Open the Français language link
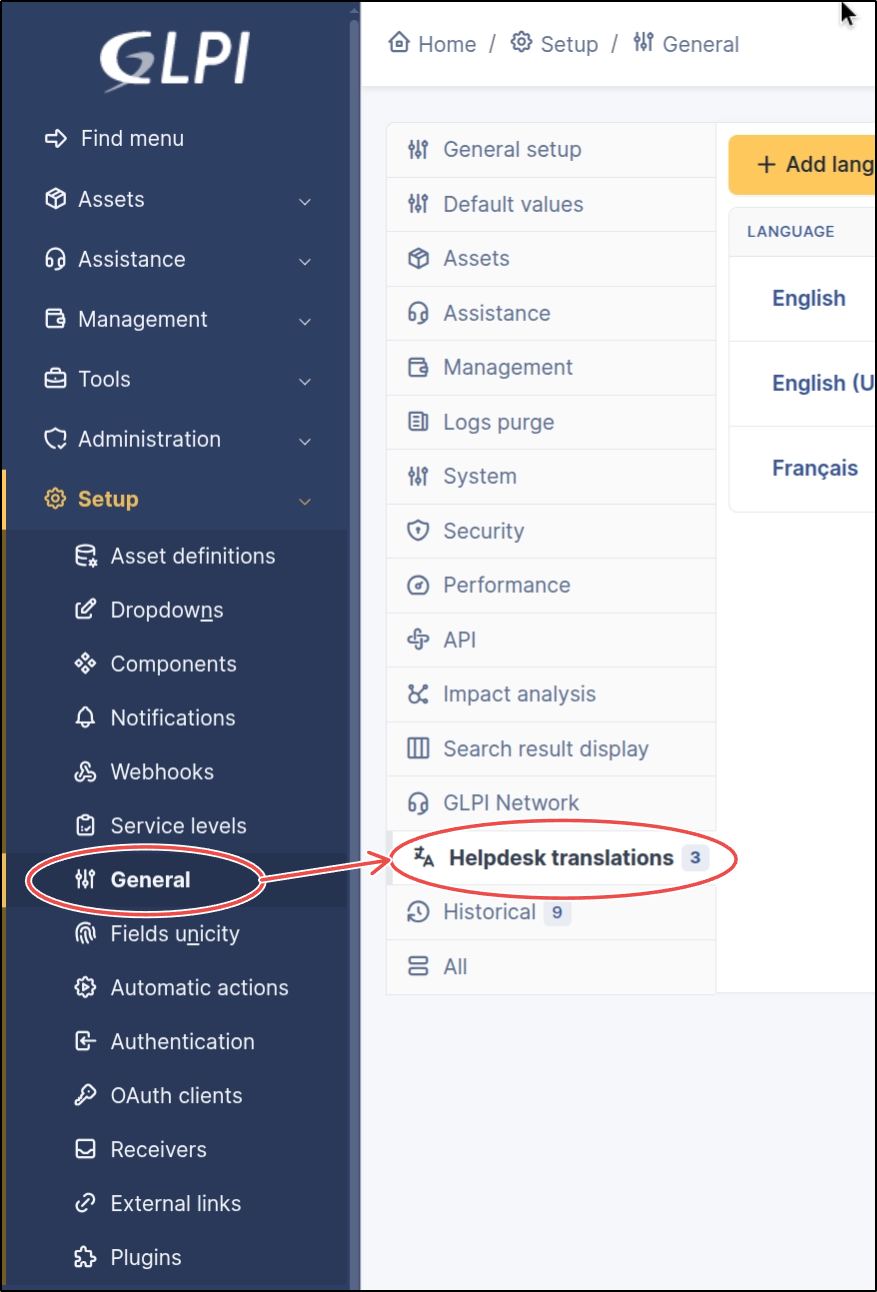877x1292 pixels. tap(815, 468)
